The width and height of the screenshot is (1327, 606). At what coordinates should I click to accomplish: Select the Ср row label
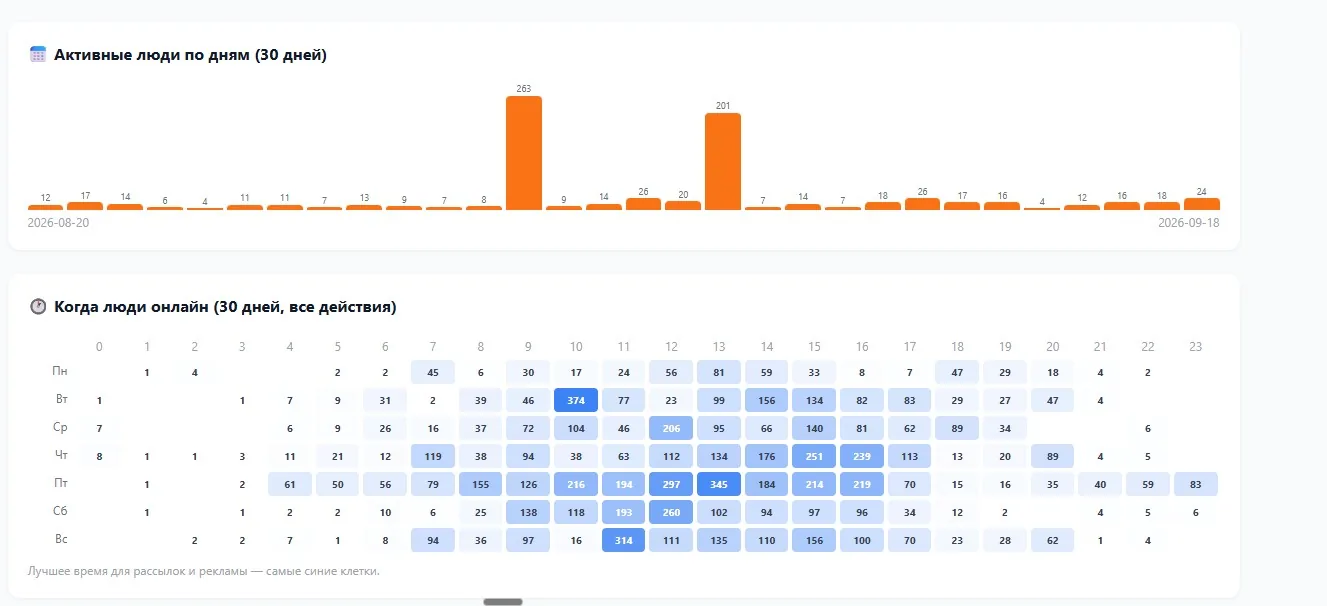point(61,427)
